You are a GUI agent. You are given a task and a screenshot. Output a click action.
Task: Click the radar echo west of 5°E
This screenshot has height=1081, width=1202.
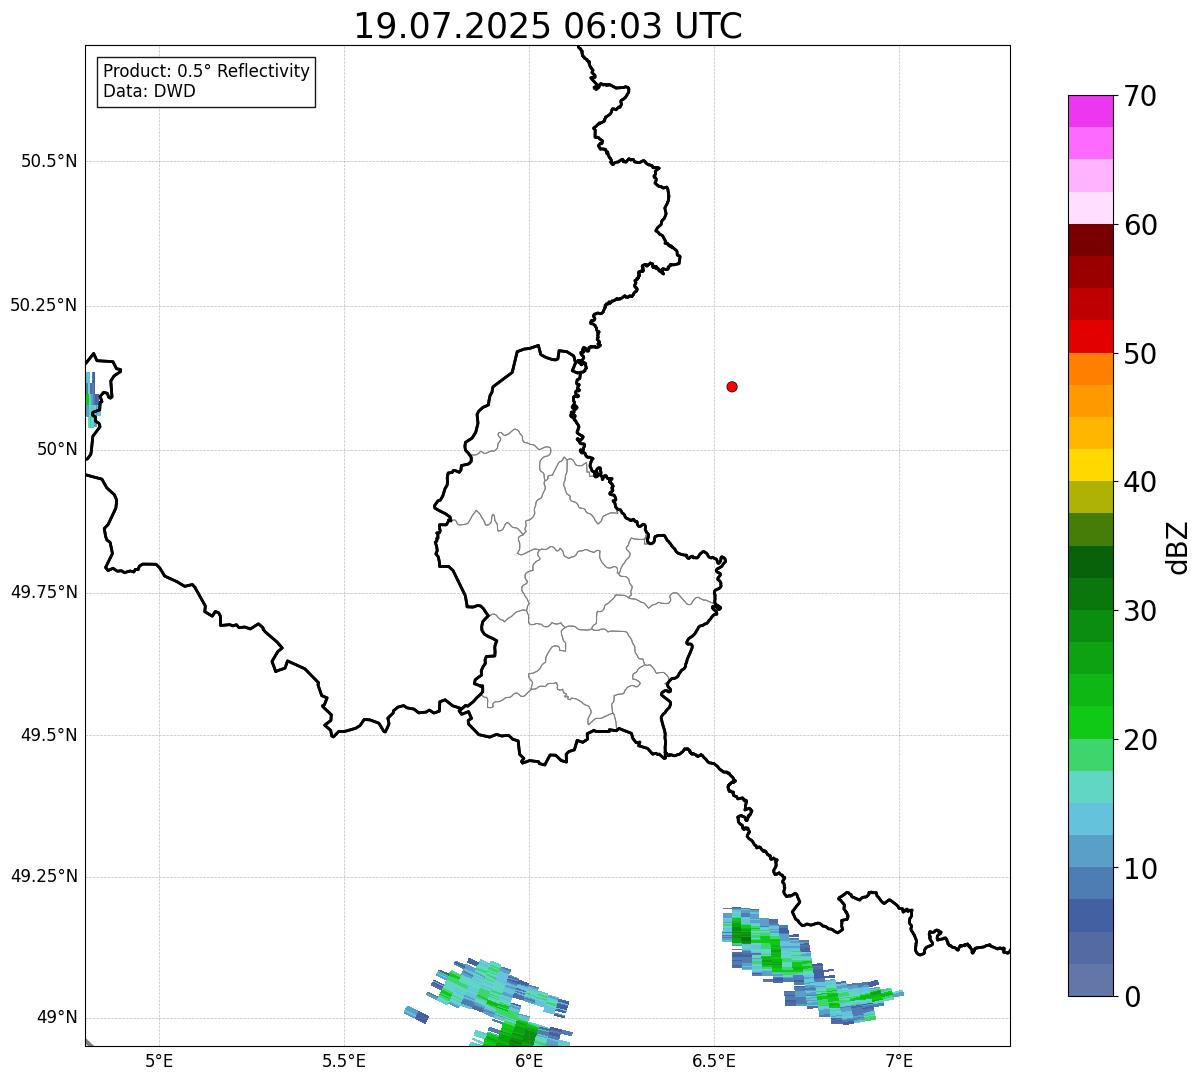tap(92, 400)
